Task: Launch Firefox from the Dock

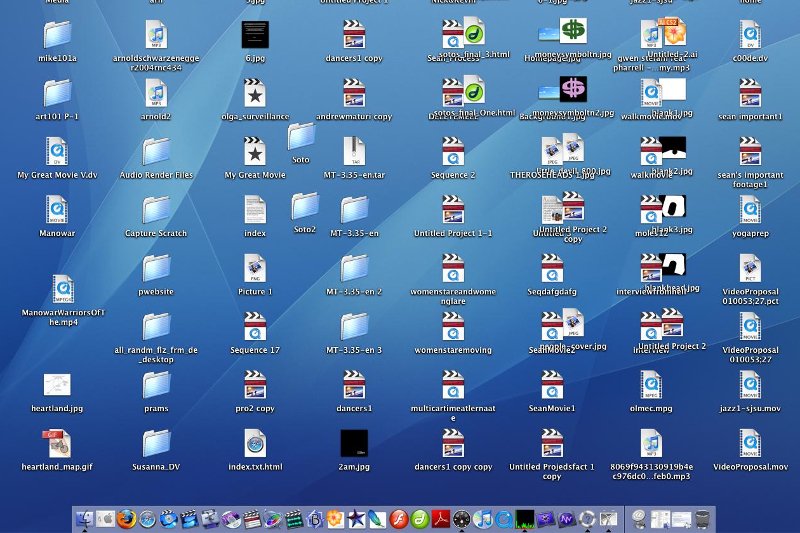Action: click(x=126, y=518)
